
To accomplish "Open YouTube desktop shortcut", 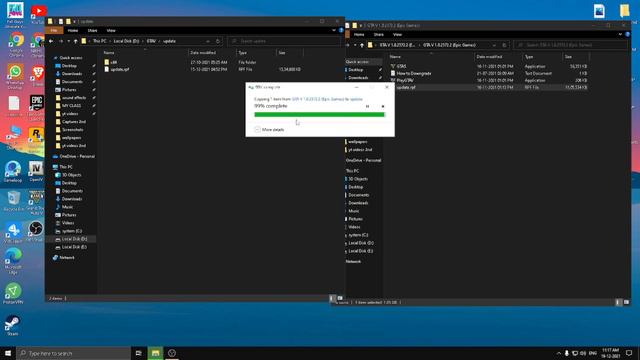I will tap(38, 13).
